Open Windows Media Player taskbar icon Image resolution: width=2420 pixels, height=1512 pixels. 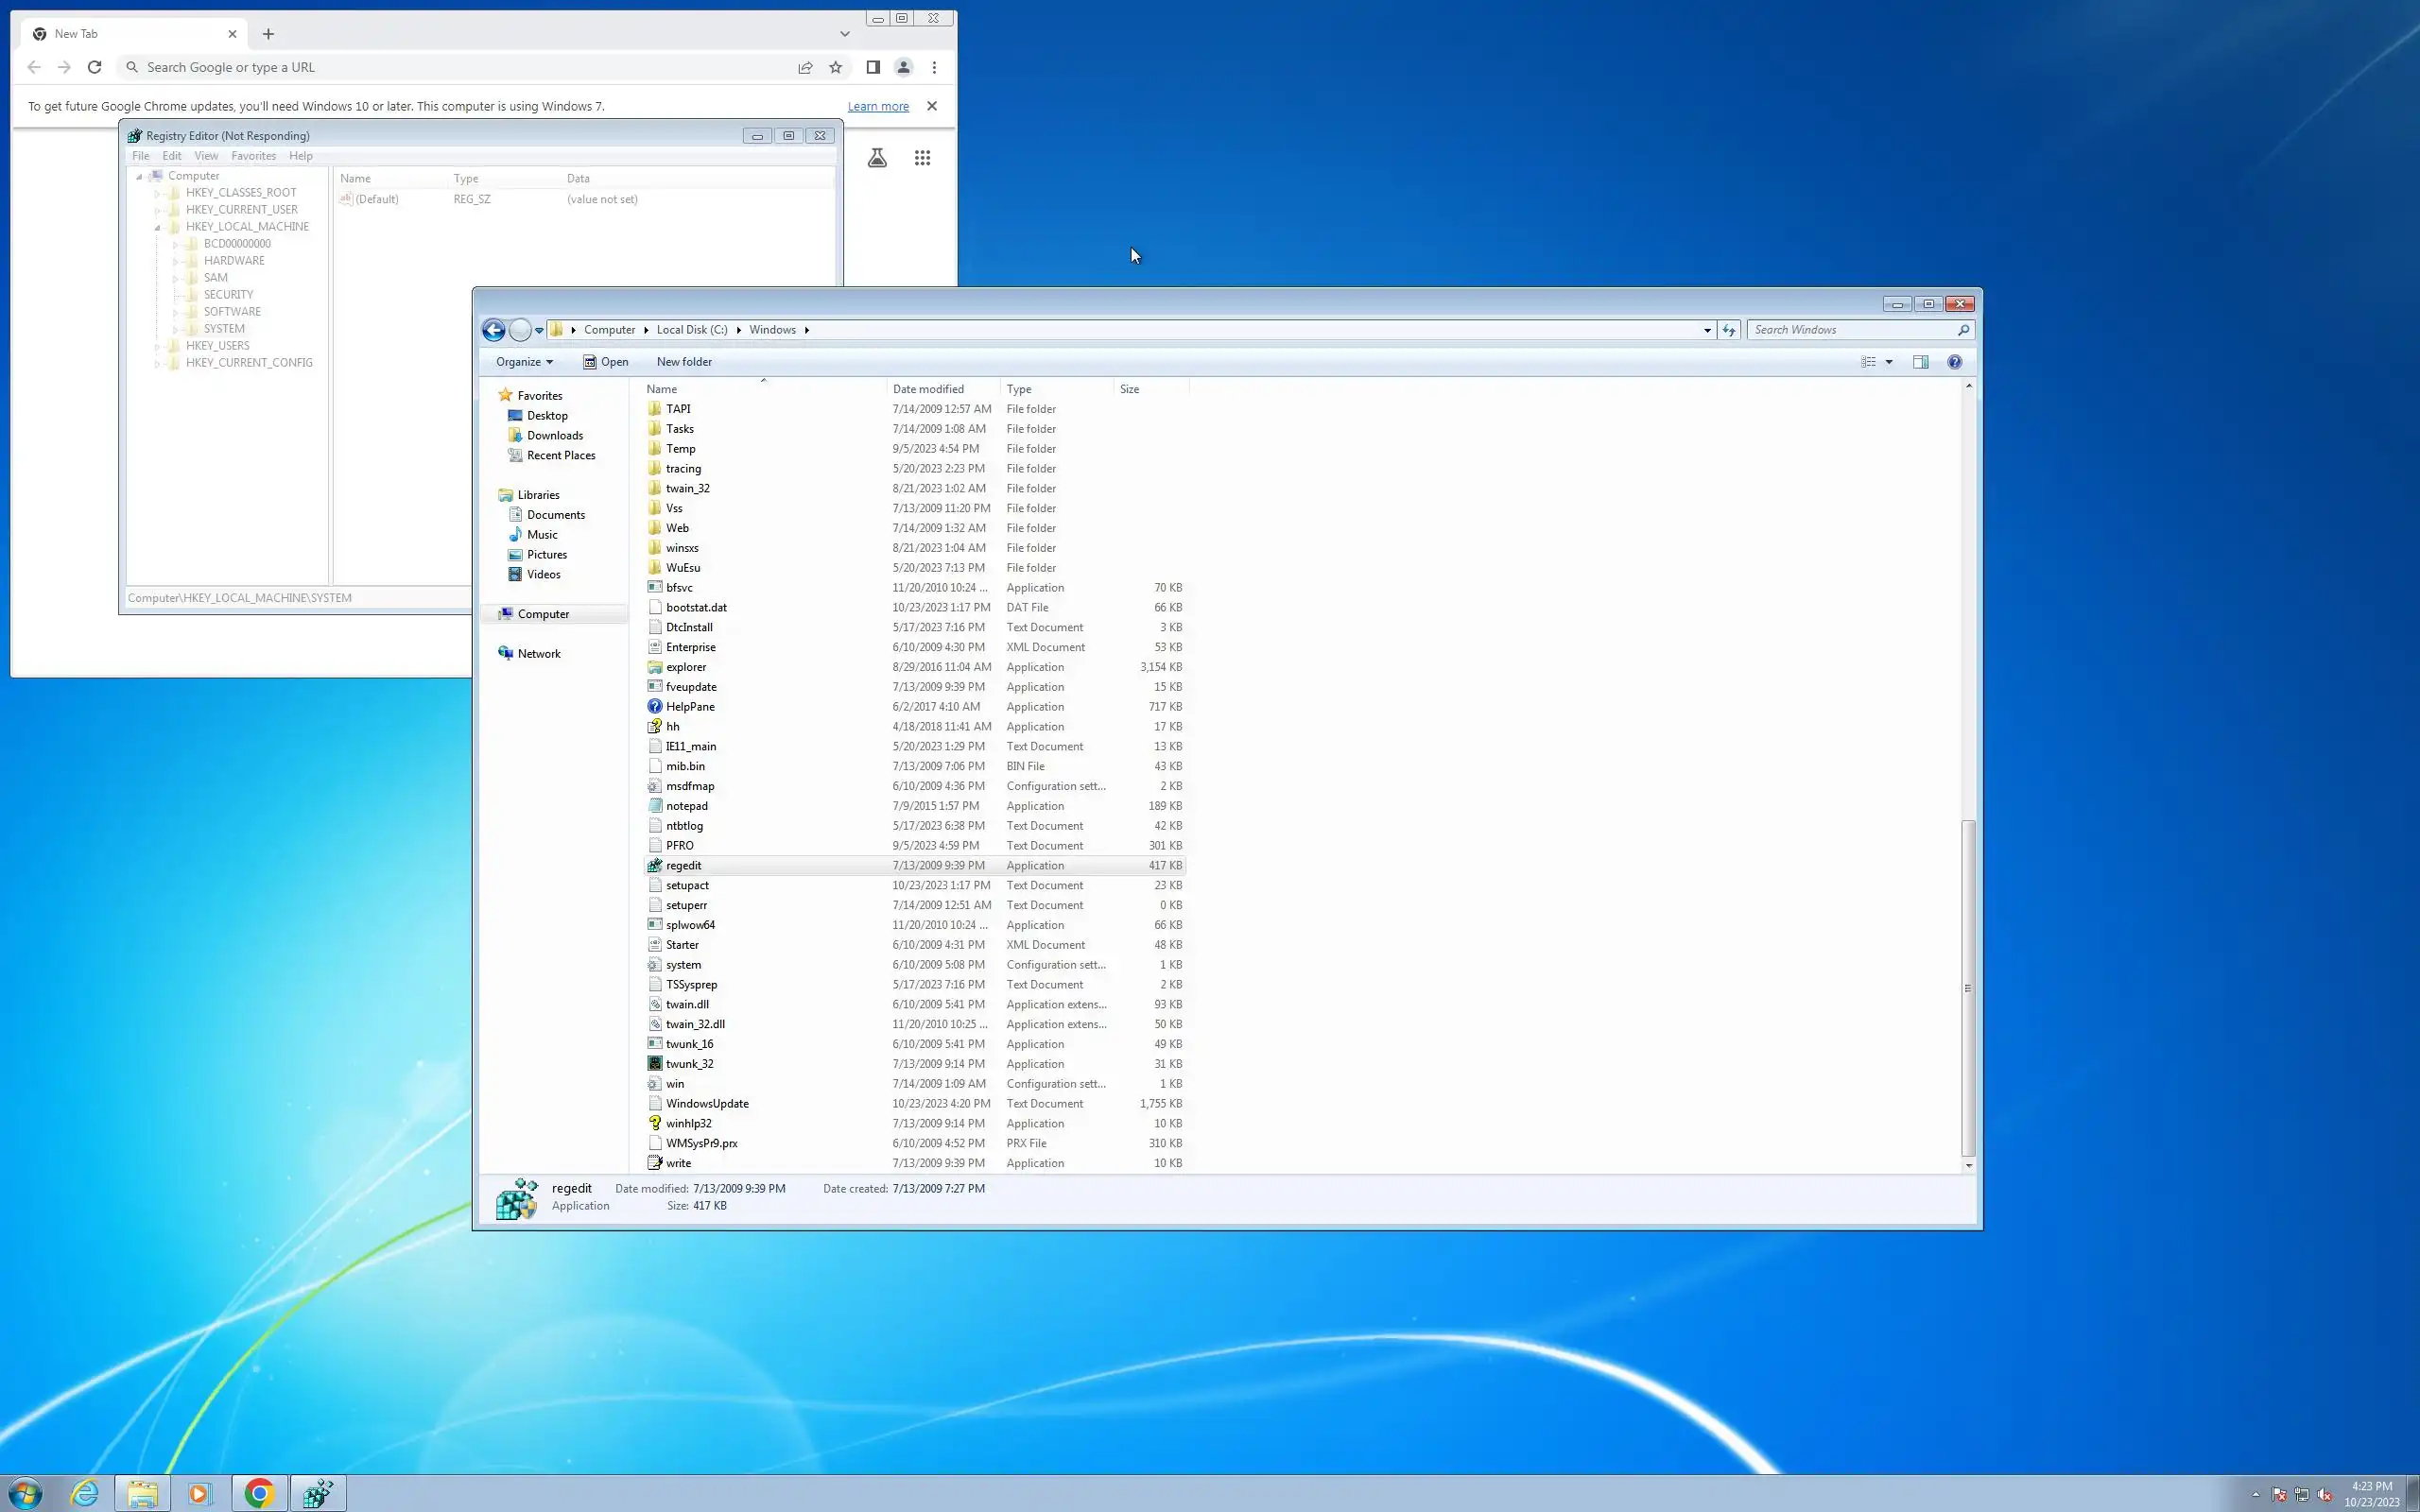pos(198,1493)
